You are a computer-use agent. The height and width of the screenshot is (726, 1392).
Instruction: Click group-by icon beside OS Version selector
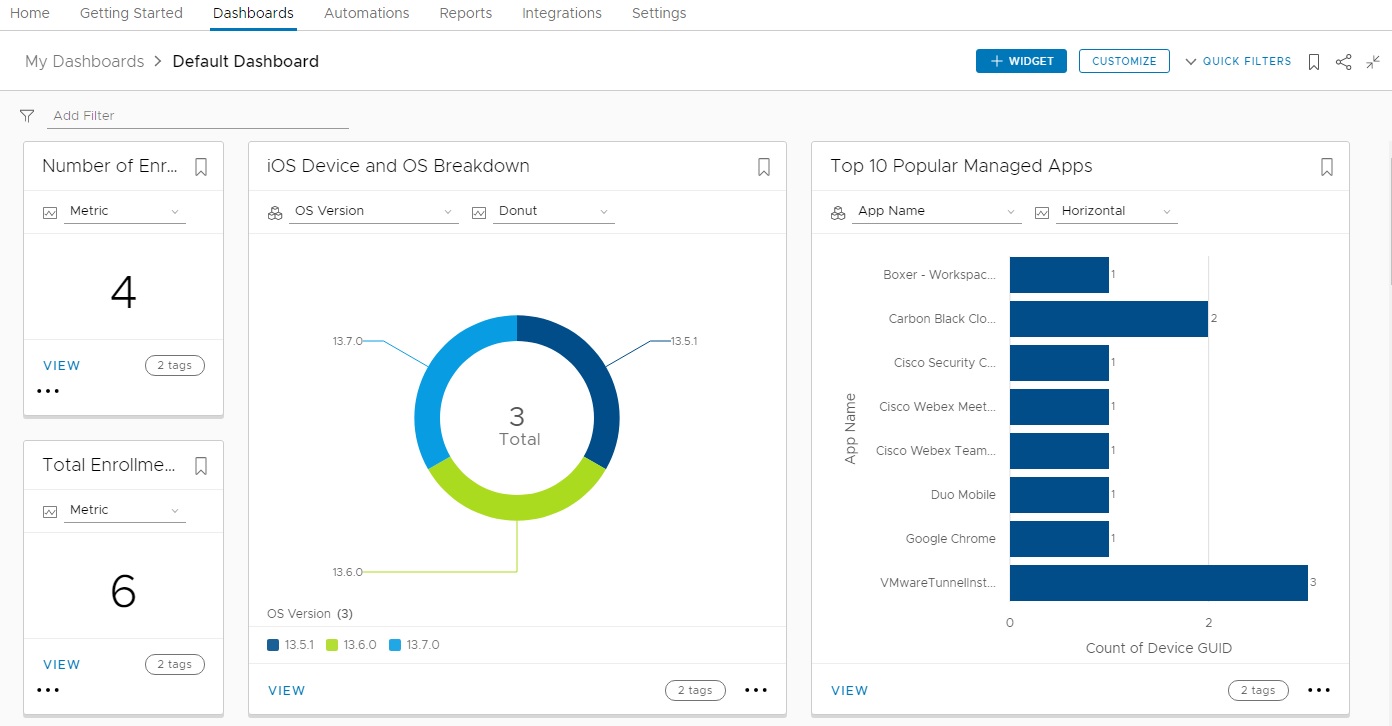coord(275,212)
